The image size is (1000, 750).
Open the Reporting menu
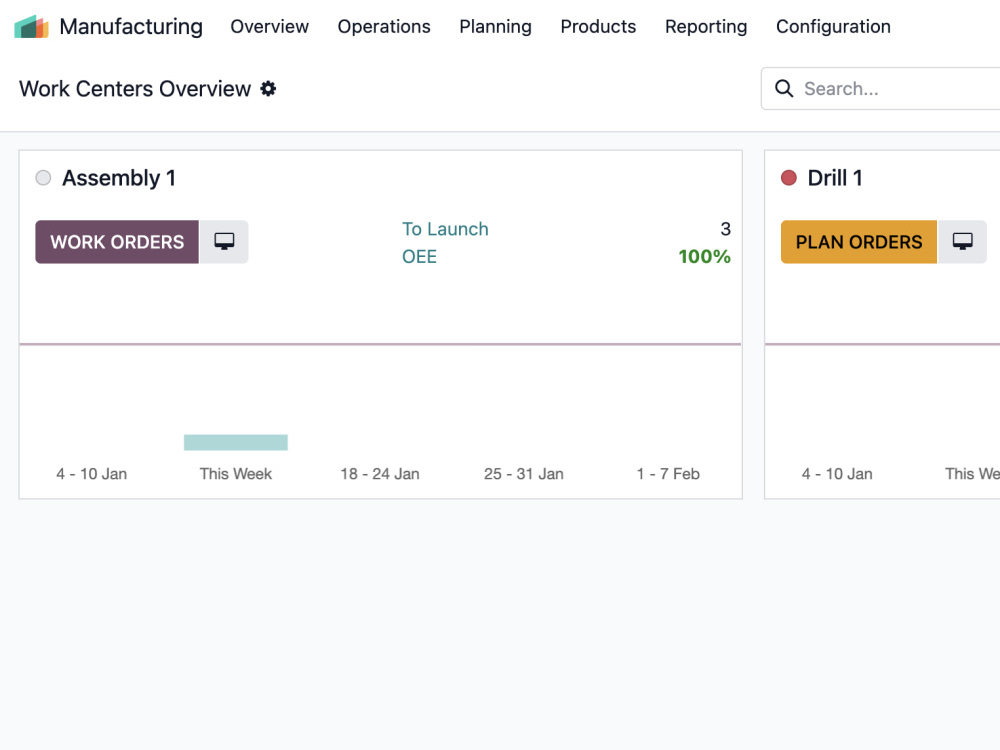click(706, 27)
